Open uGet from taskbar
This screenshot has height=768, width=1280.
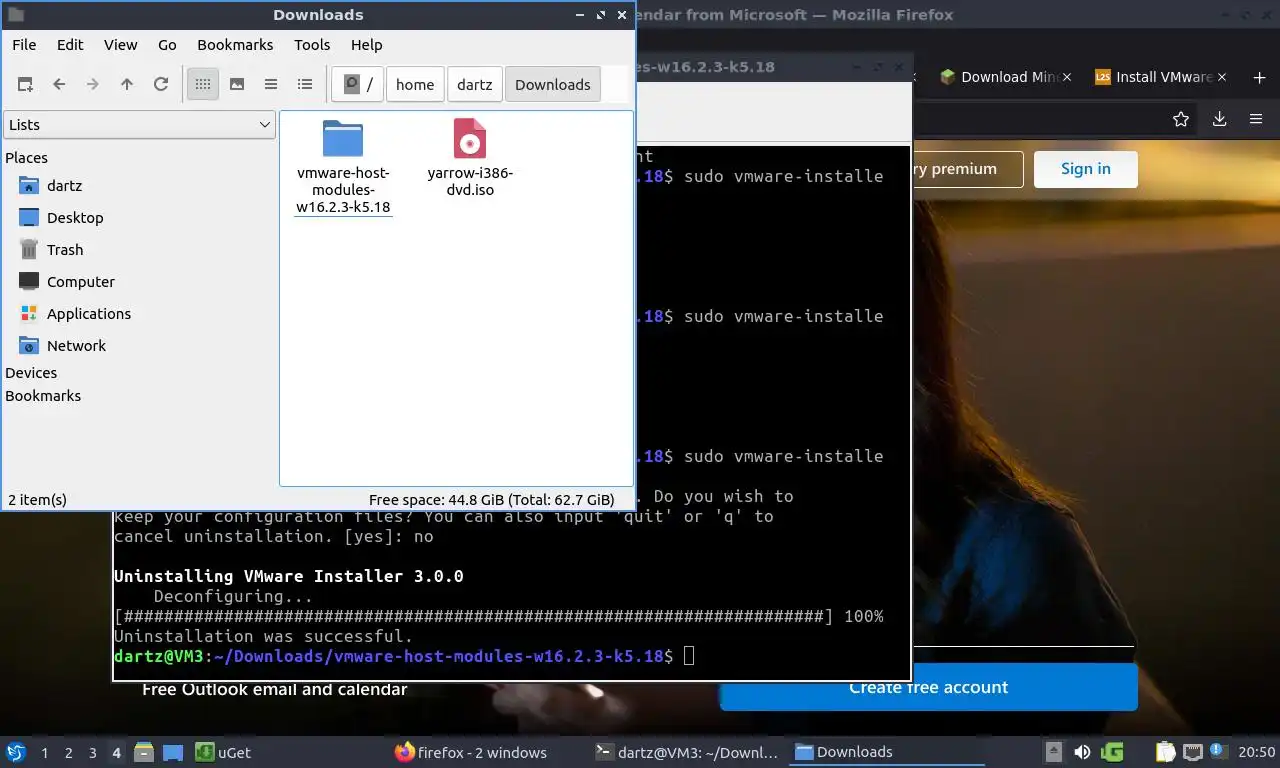pyautogui.click(x=223, y=752)
